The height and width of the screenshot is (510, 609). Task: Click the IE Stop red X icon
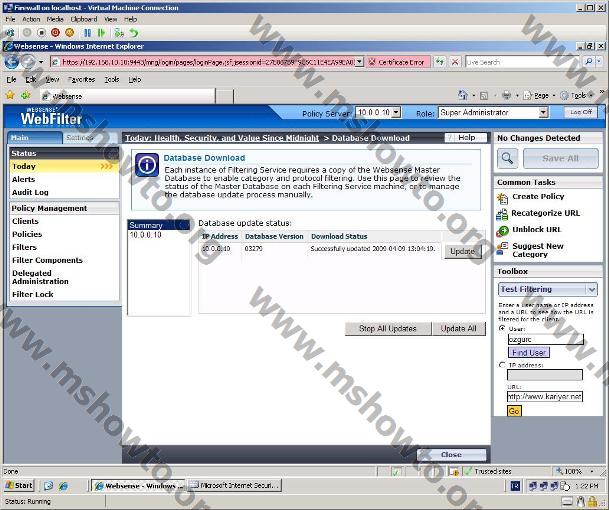(455, 61)
